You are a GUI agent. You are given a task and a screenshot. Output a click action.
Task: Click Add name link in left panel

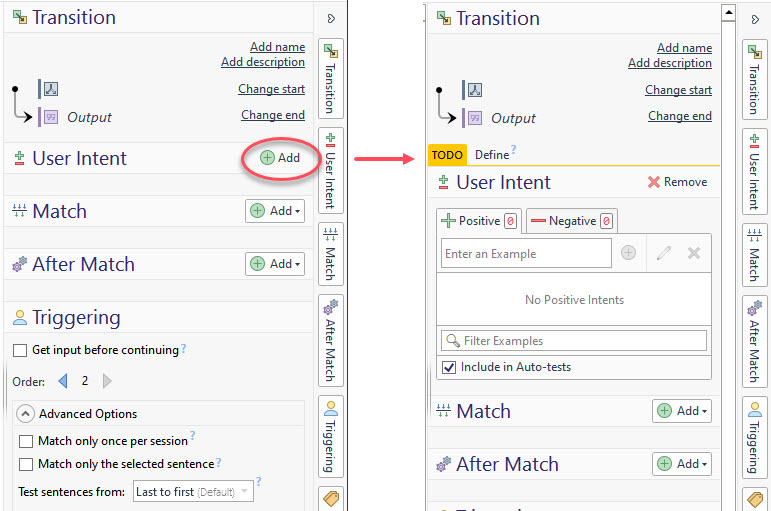click(x=277, y=47)
